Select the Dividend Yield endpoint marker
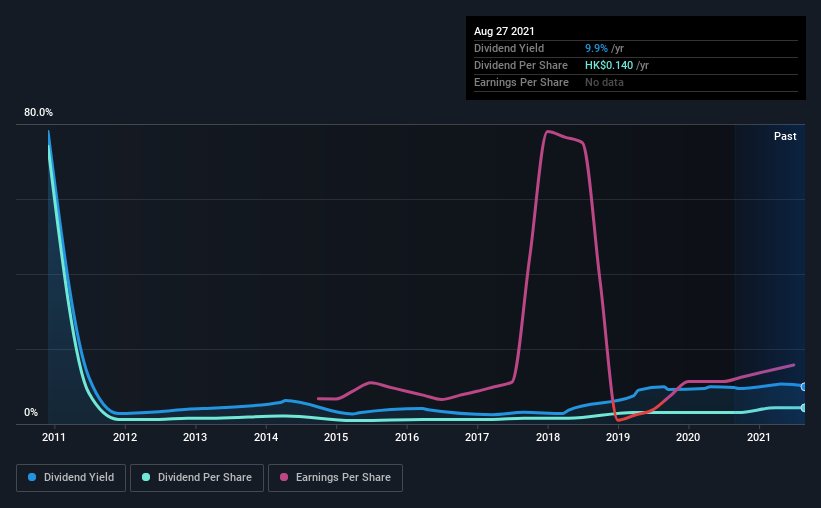 pyautogui.click(x=803, y=386)
